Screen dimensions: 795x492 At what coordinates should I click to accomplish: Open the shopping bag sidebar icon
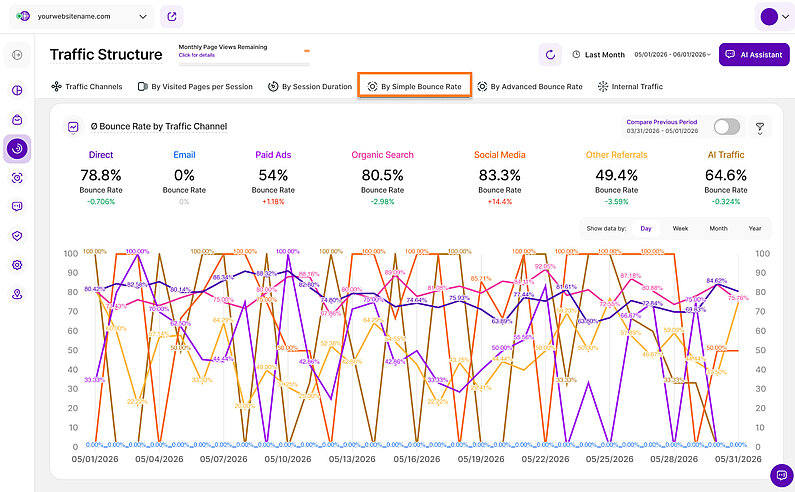pyautogui.click(x=17, y=120)
